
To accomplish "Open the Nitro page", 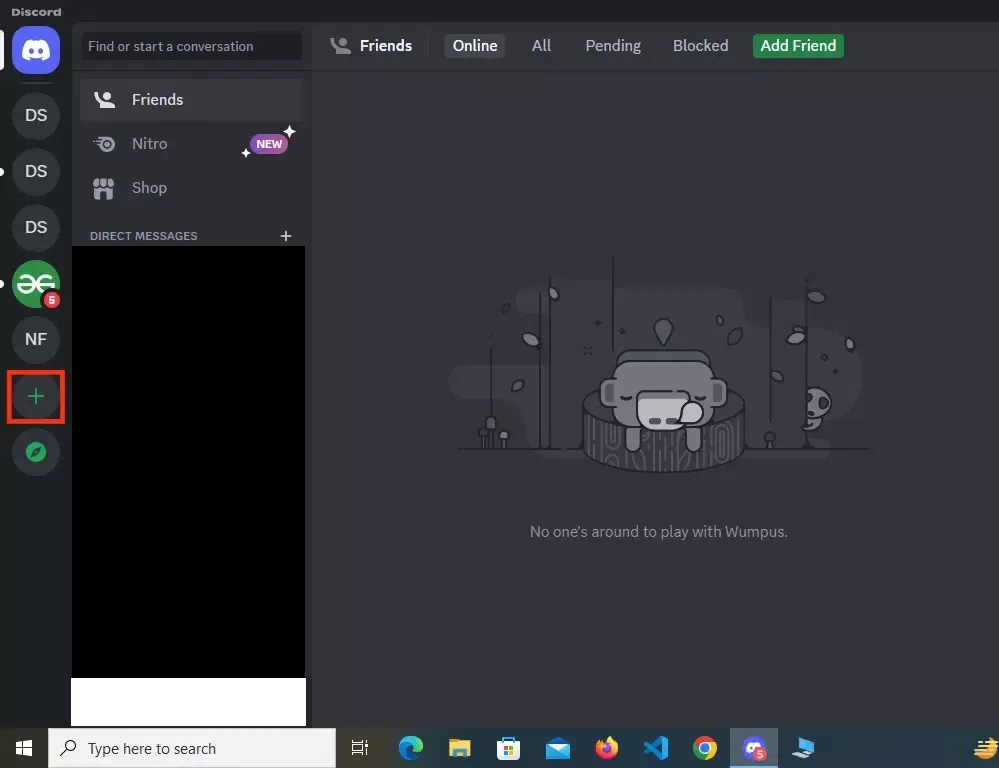I will [x=190, y=144].
